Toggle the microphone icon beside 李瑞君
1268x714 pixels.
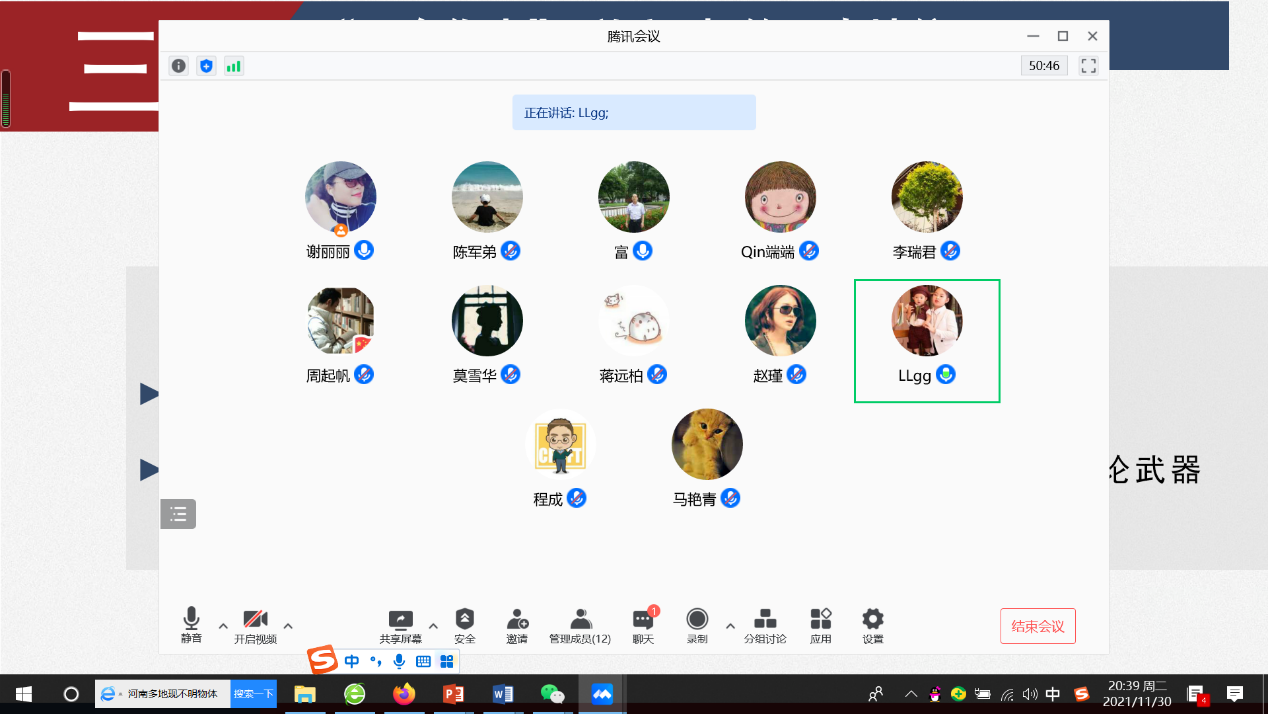(x=951, y=250)
